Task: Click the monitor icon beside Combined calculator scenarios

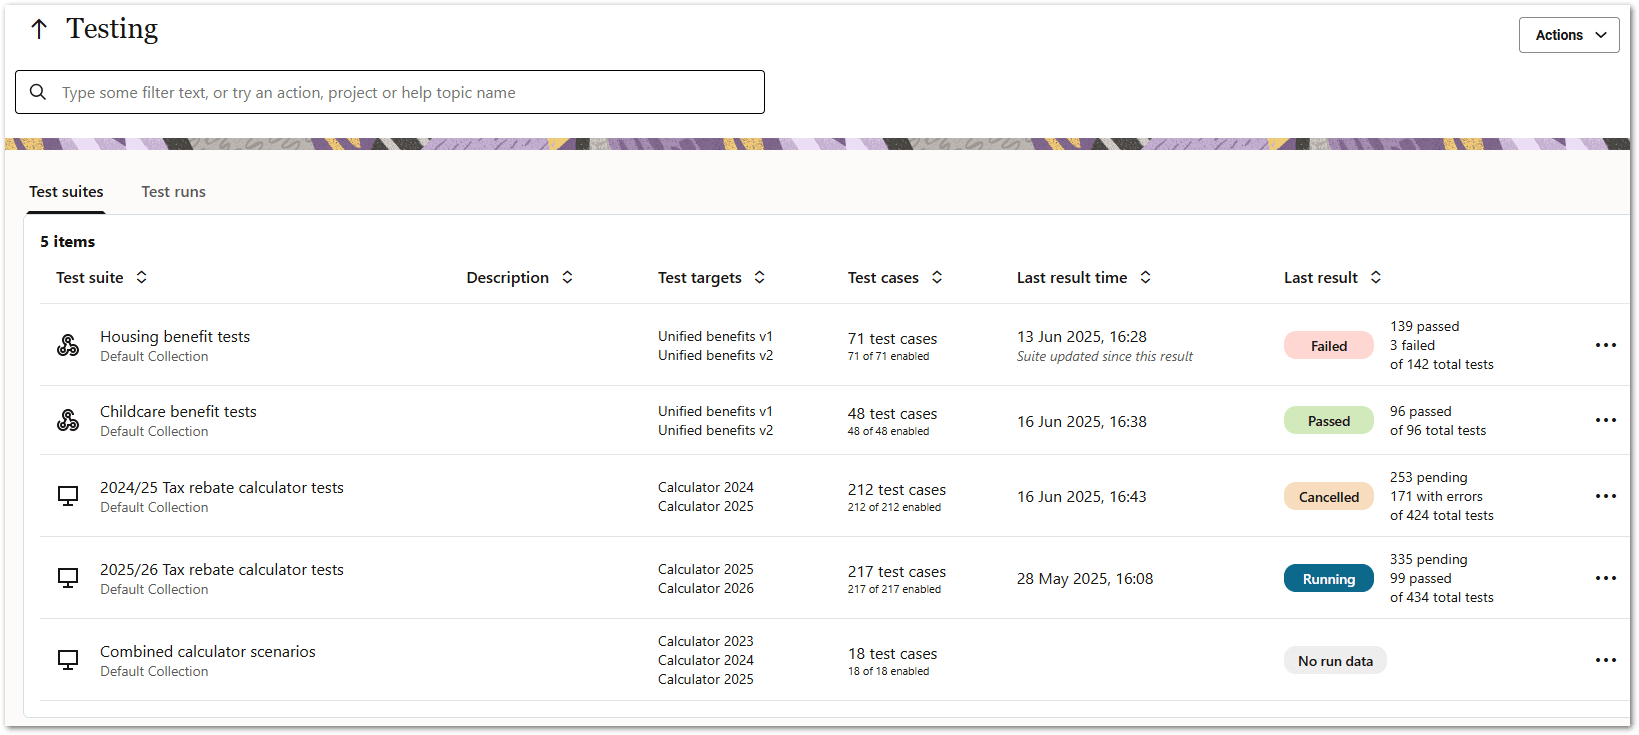Action: tap(67, 659)
